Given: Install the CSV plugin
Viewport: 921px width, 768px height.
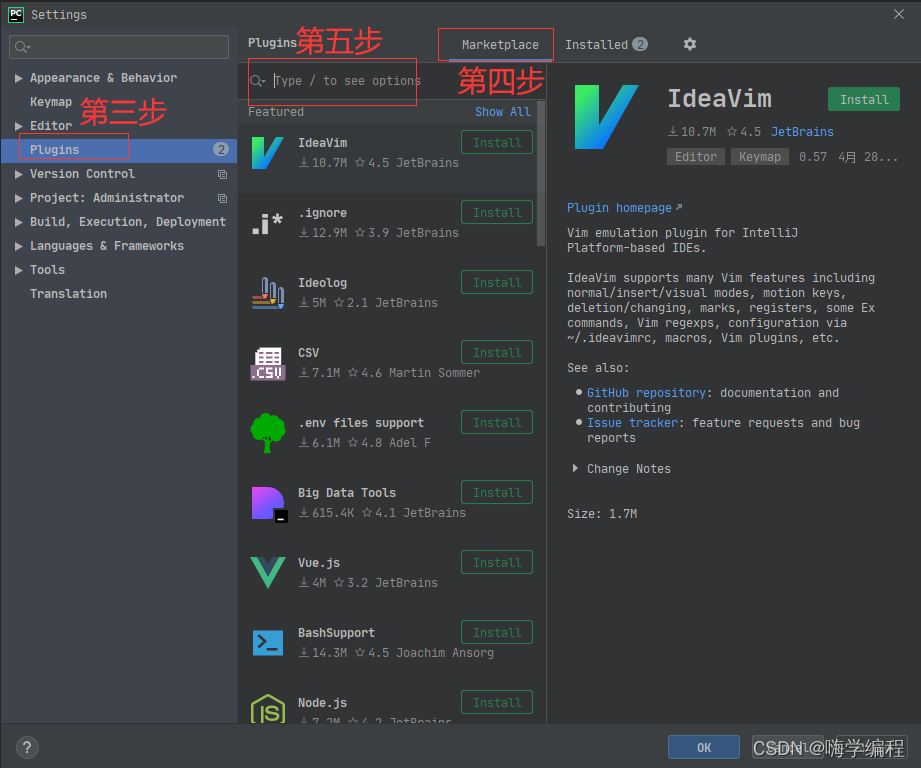Looking at the screenshot, I should (x=497, y=352).
